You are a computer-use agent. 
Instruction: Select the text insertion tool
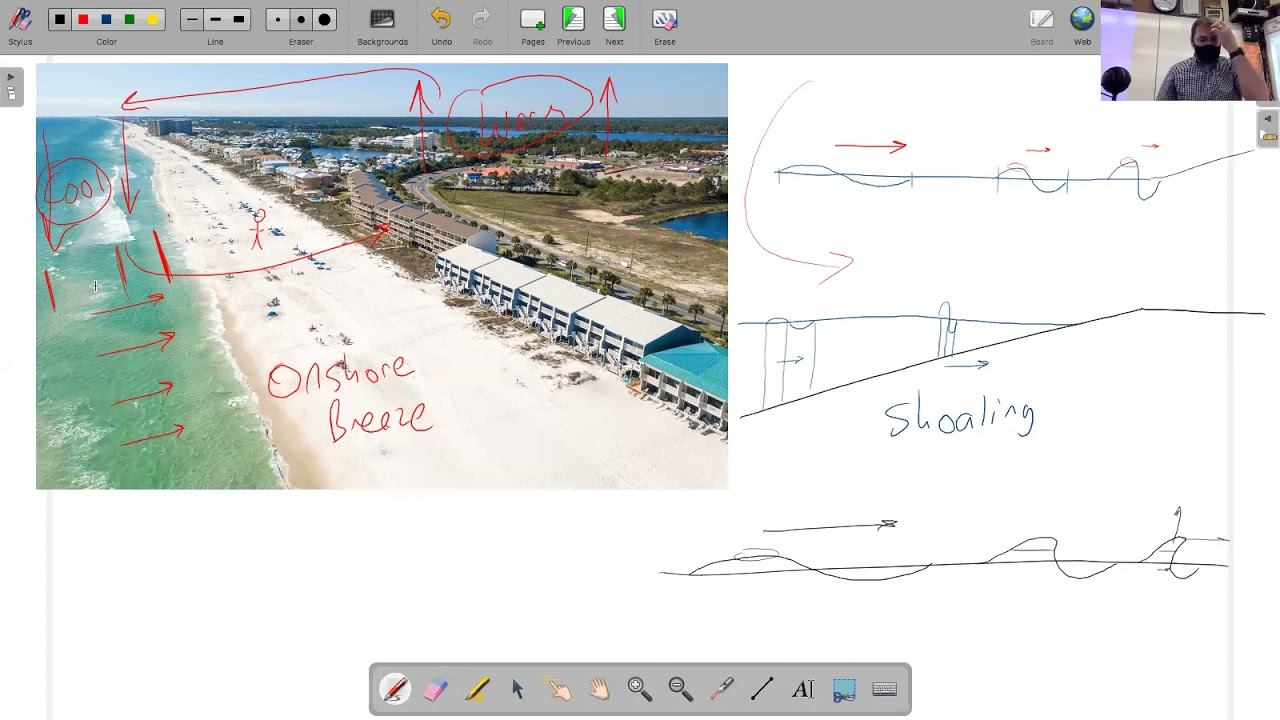[803, 689]
